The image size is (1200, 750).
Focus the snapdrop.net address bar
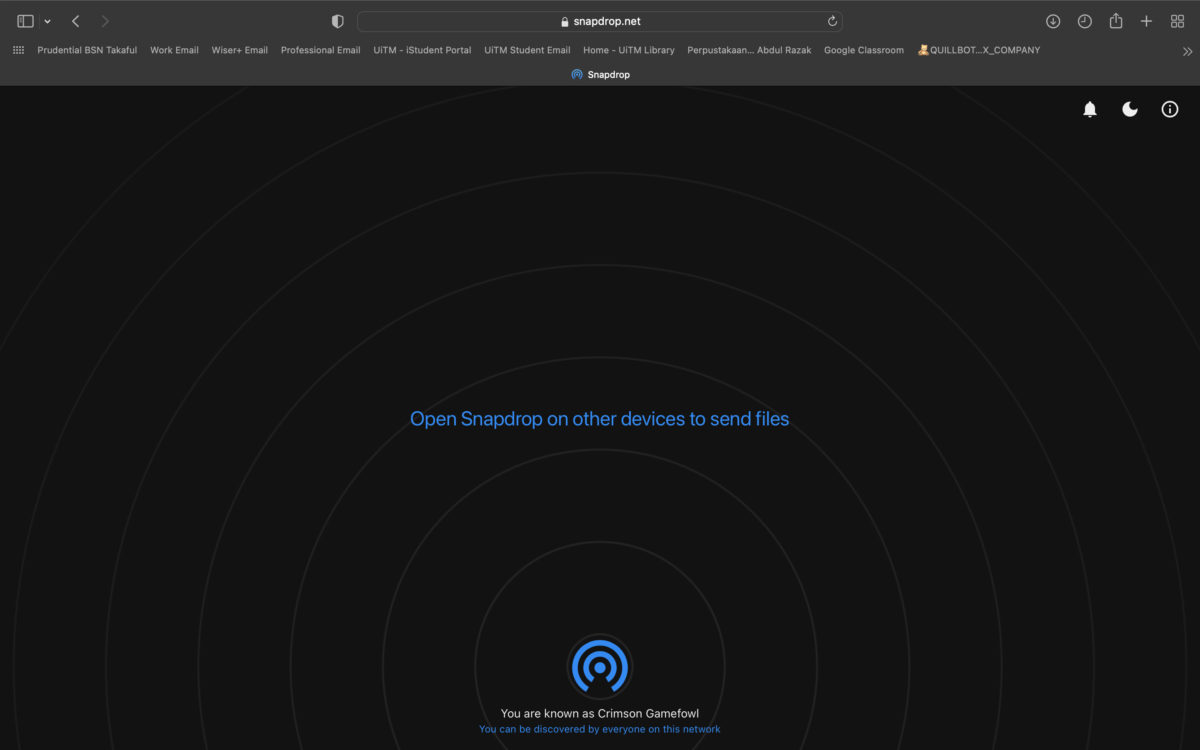pos(600,21)
